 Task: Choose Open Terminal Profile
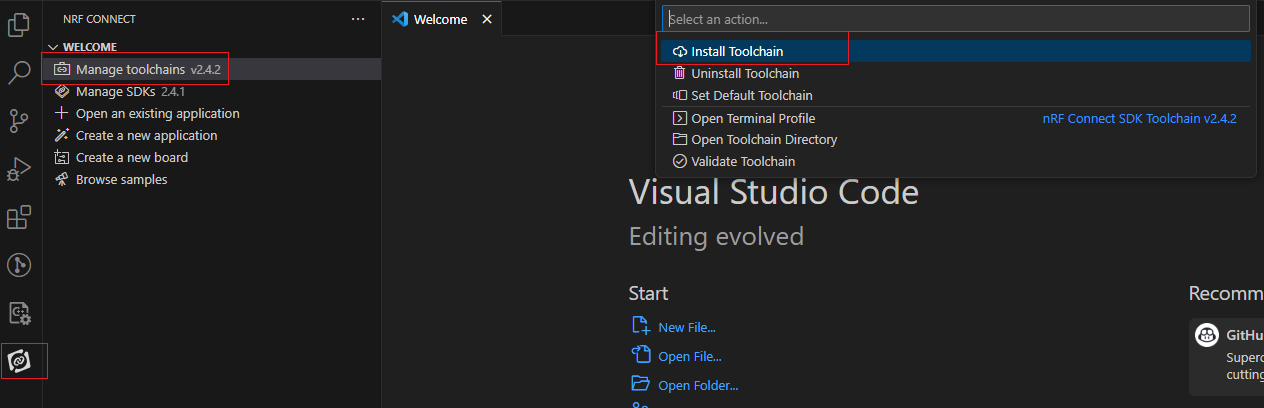(x=956, y=118)
